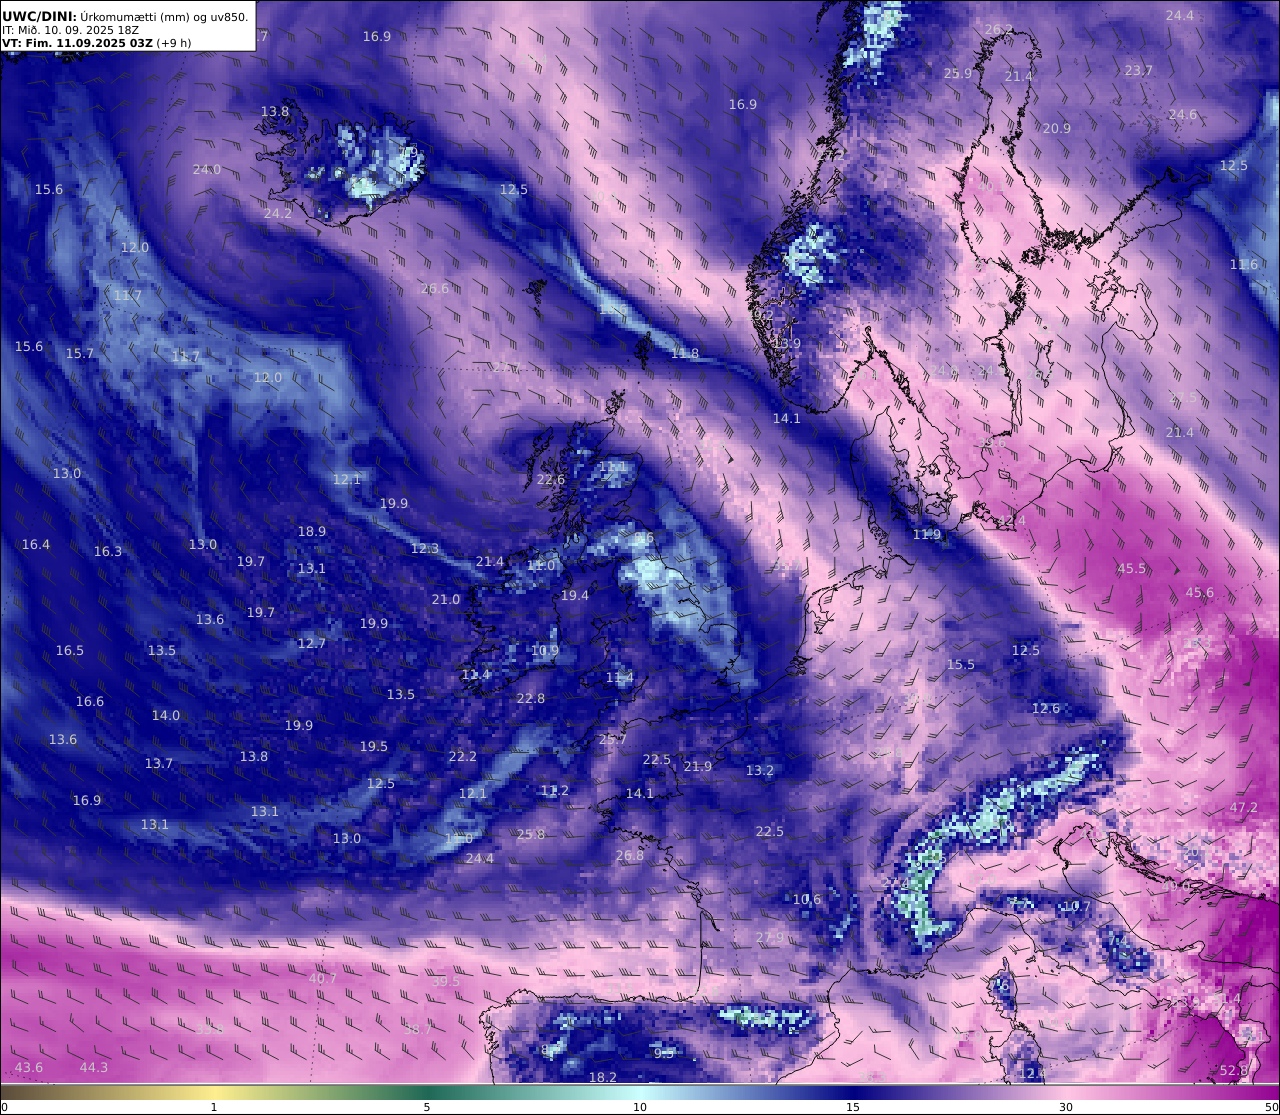
Task: Click the color bar tick labeled 50
Action: 1271,1107
